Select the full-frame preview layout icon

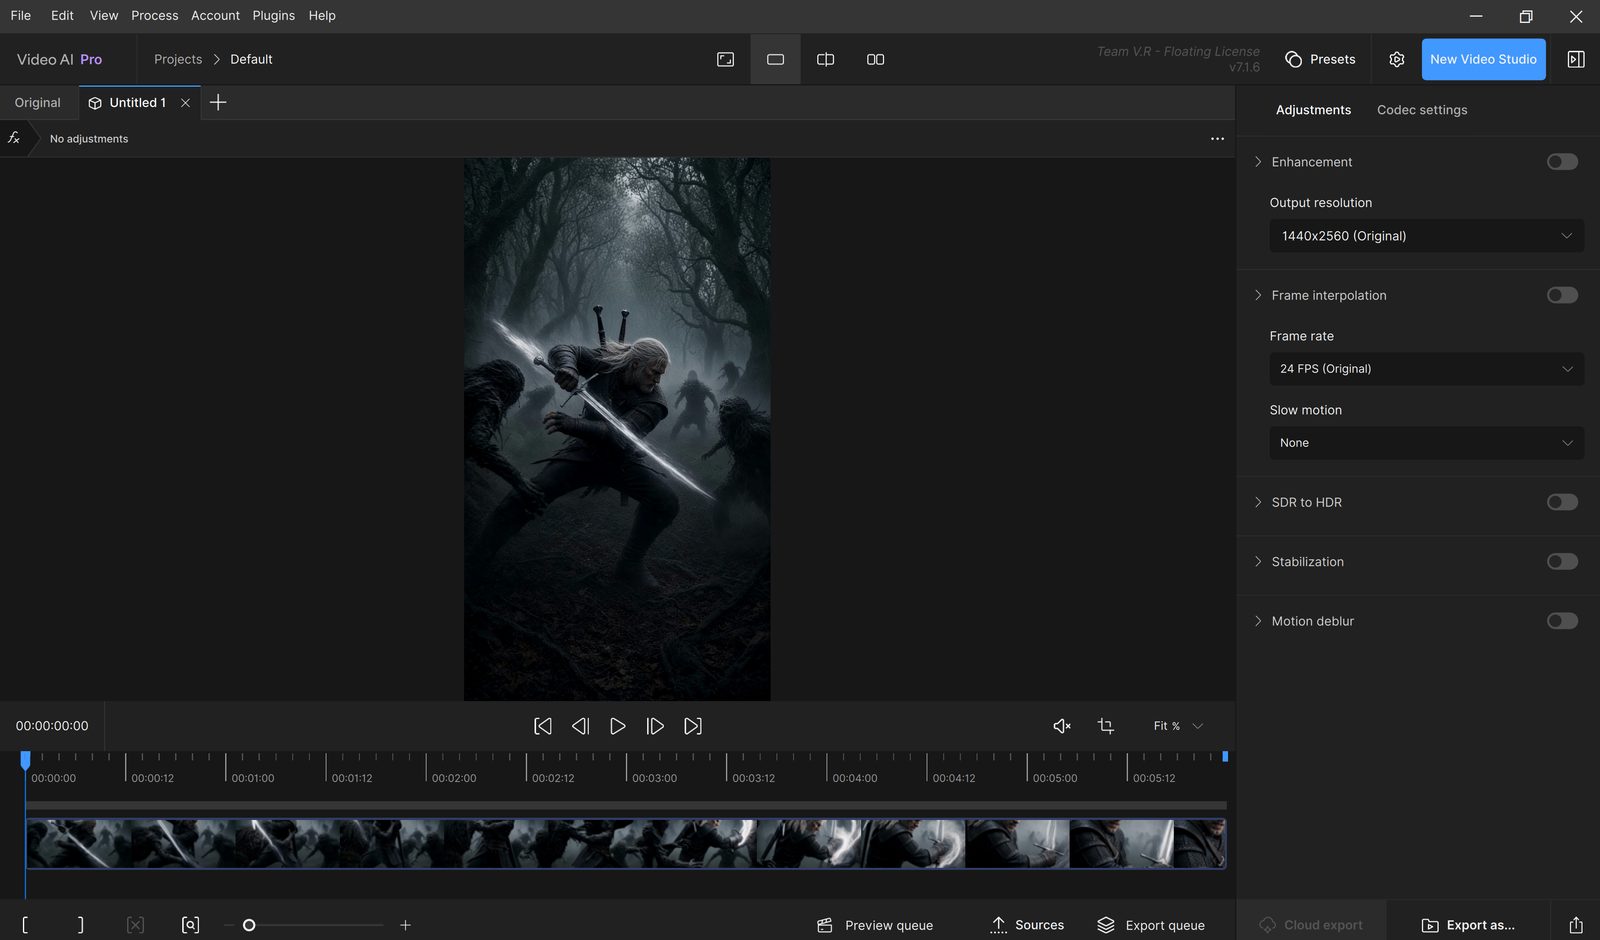point(726,59)
